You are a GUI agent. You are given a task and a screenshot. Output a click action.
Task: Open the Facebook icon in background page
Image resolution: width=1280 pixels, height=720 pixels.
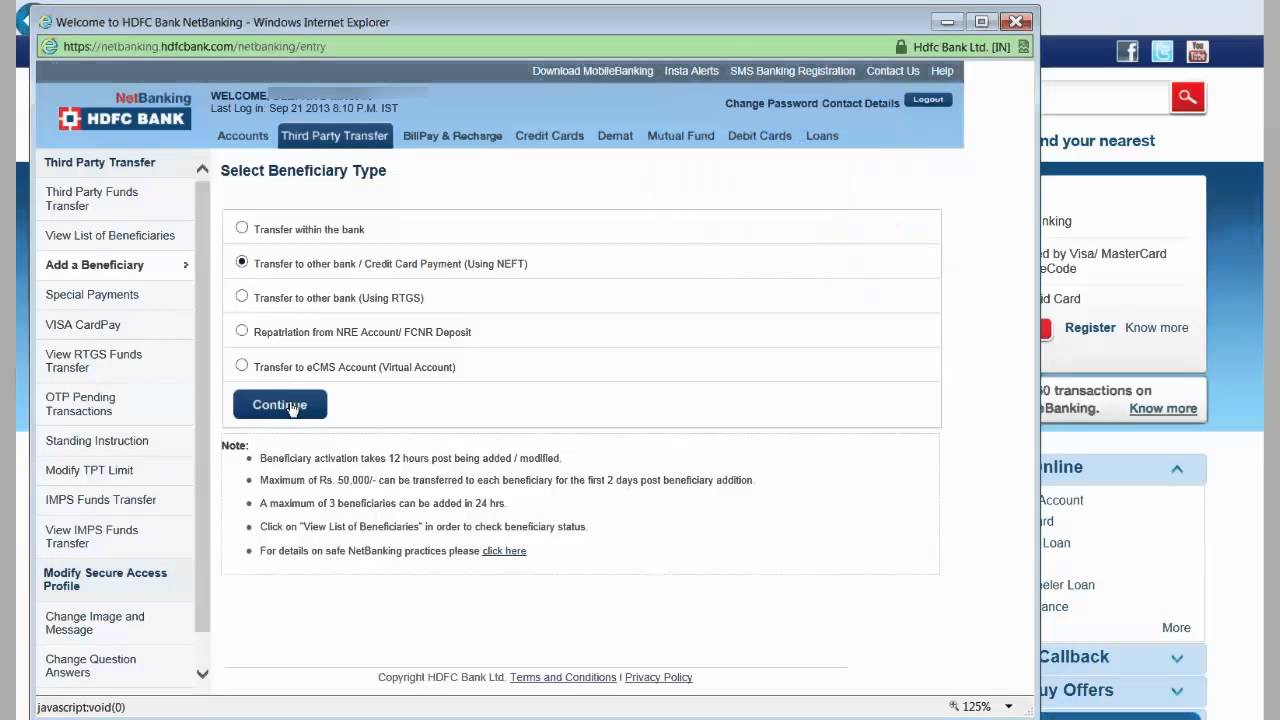(1127, 52)
